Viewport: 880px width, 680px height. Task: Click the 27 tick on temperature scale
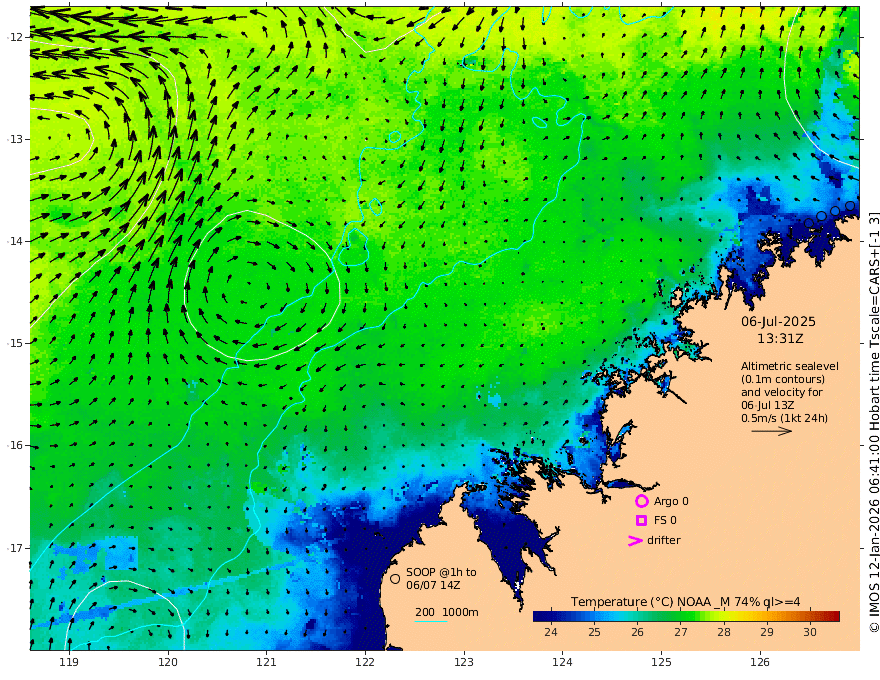[x=681, y=632]
